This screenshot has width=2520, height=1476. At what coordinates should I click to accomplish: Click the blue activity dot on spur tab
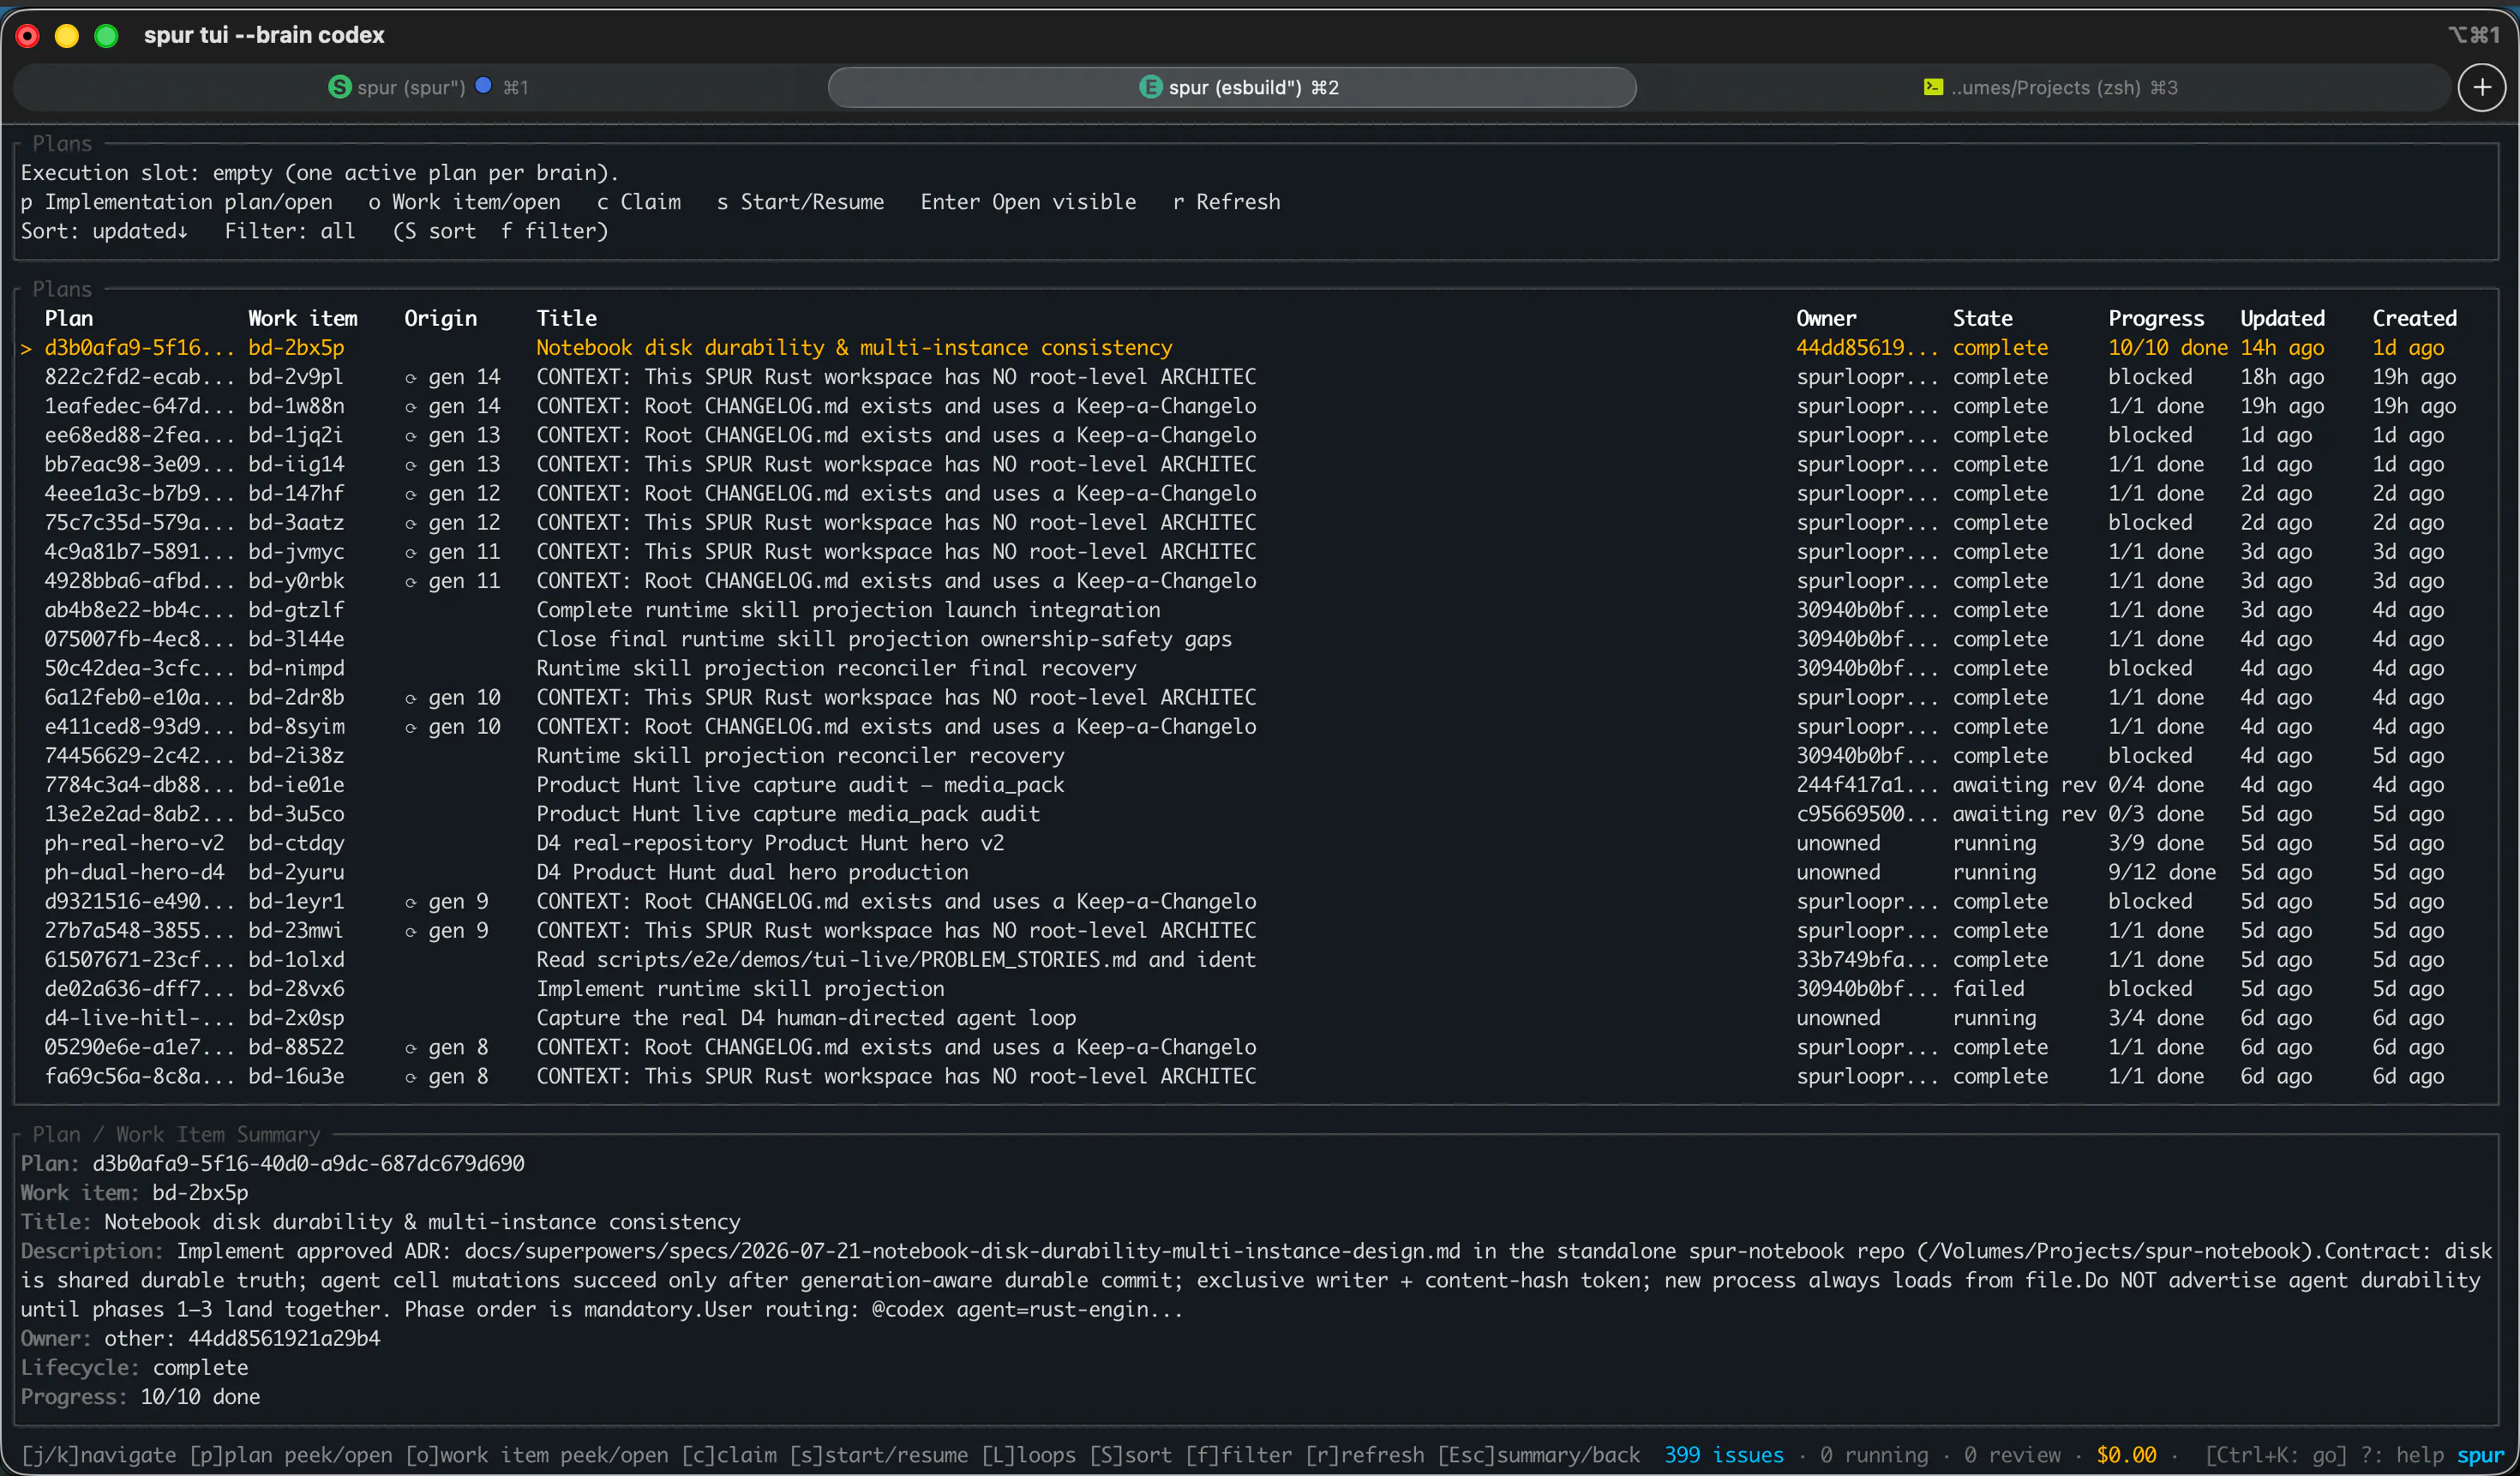483,86
